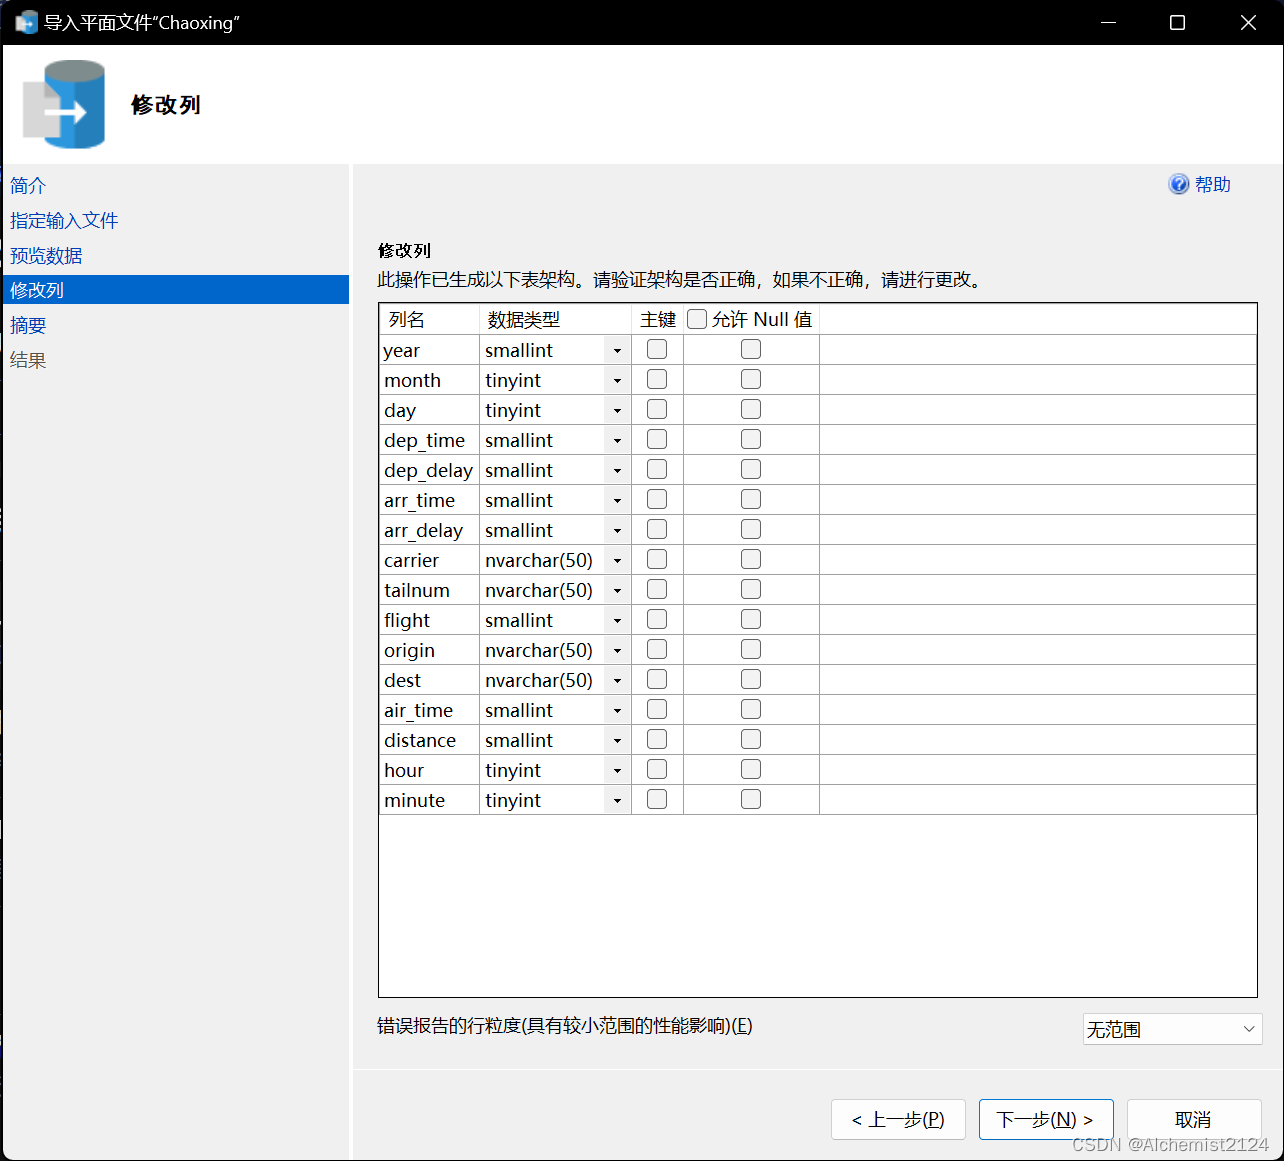Click the large database import icon near 修改列 header

64,103
